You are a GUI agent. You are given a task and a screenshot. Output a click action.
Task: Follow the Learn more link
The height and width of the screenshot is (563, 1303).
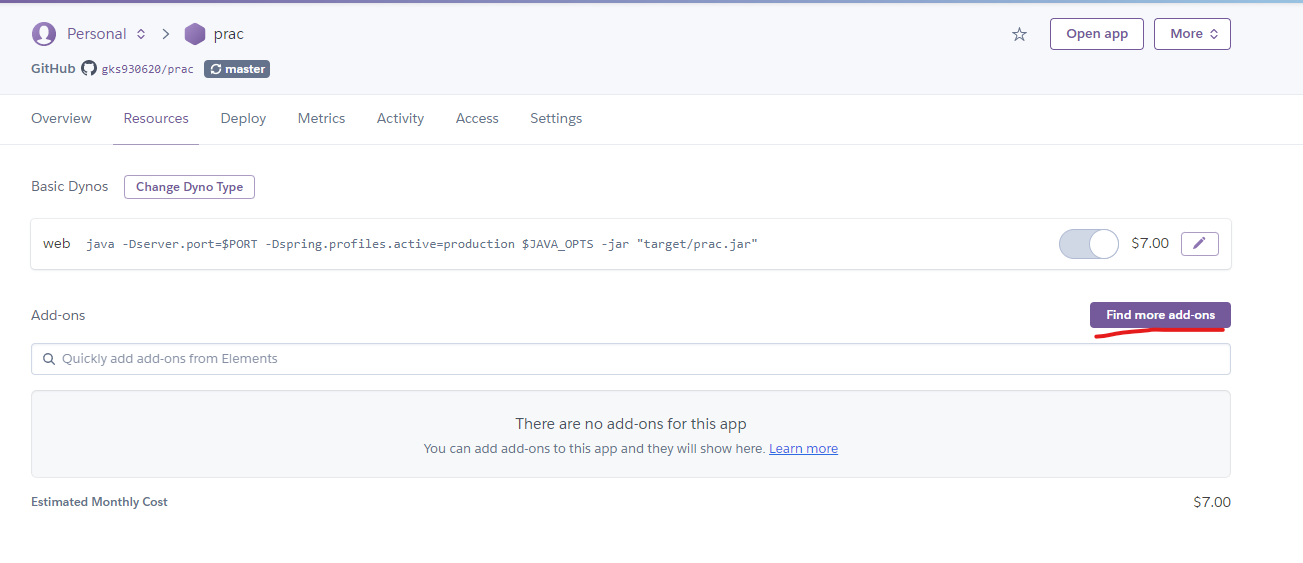(803, 449)
